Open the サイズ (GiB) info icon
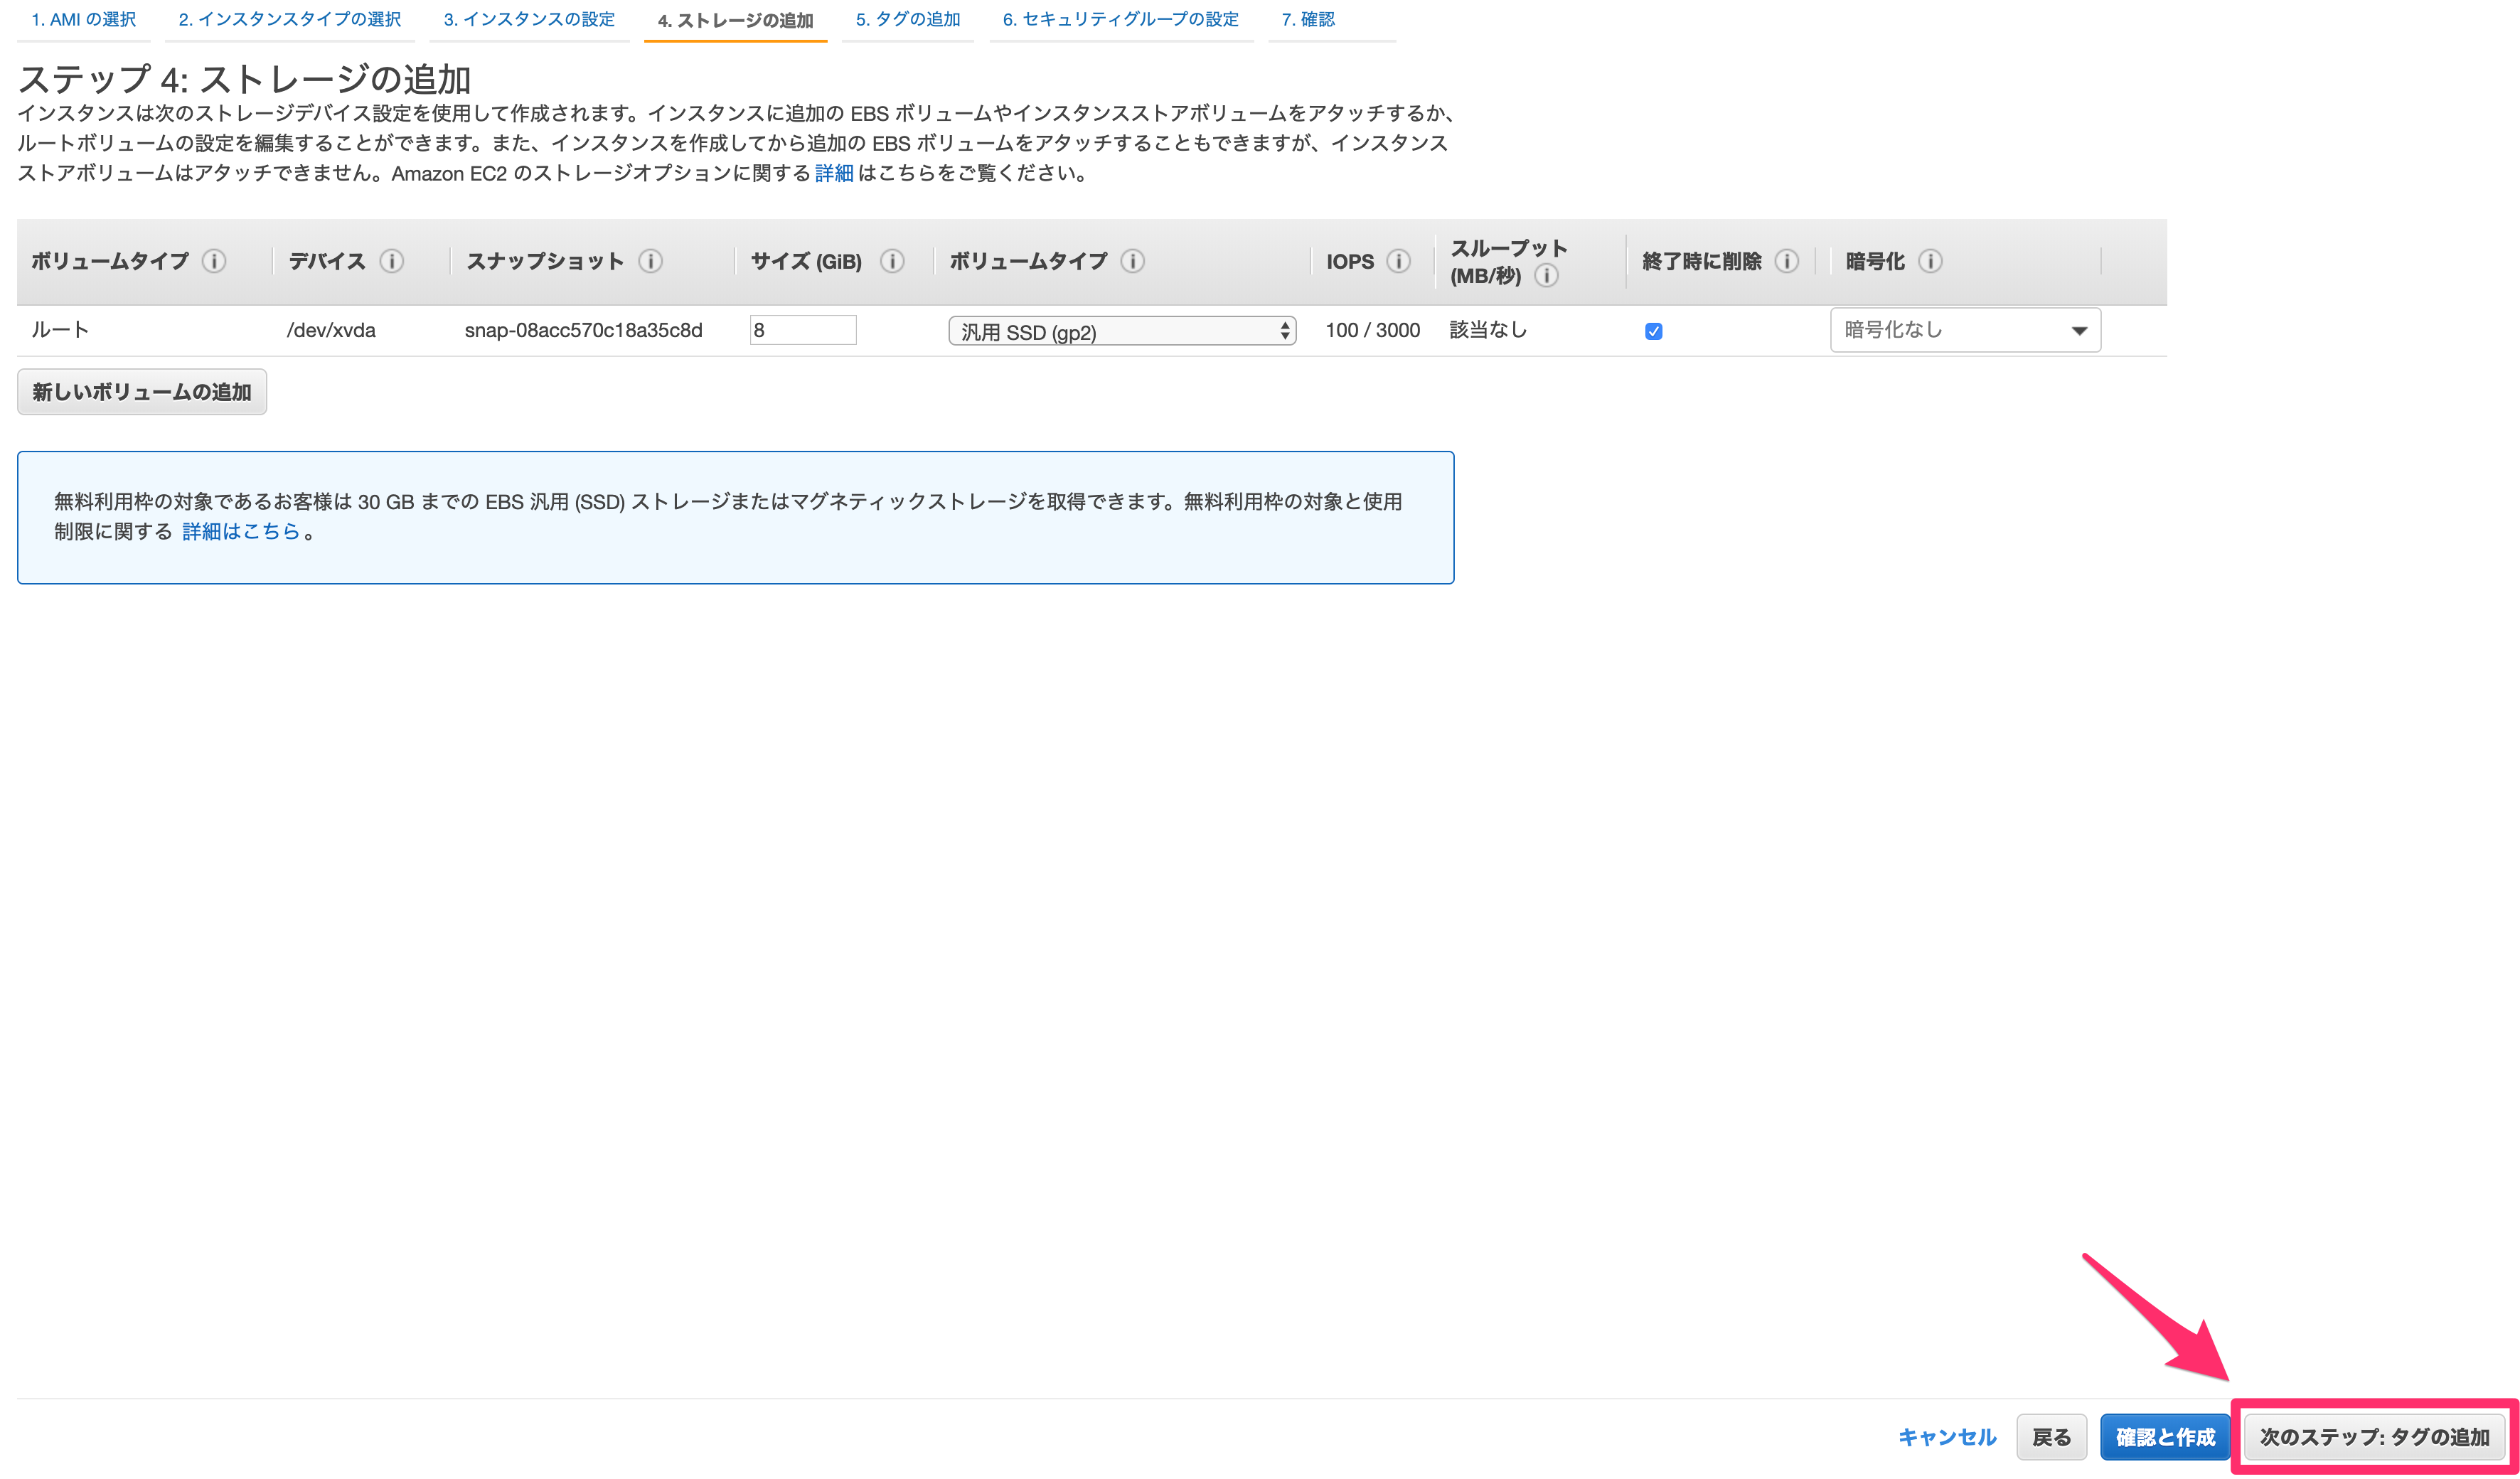This screenshot has height=1479, width=2520. (892, 261)
